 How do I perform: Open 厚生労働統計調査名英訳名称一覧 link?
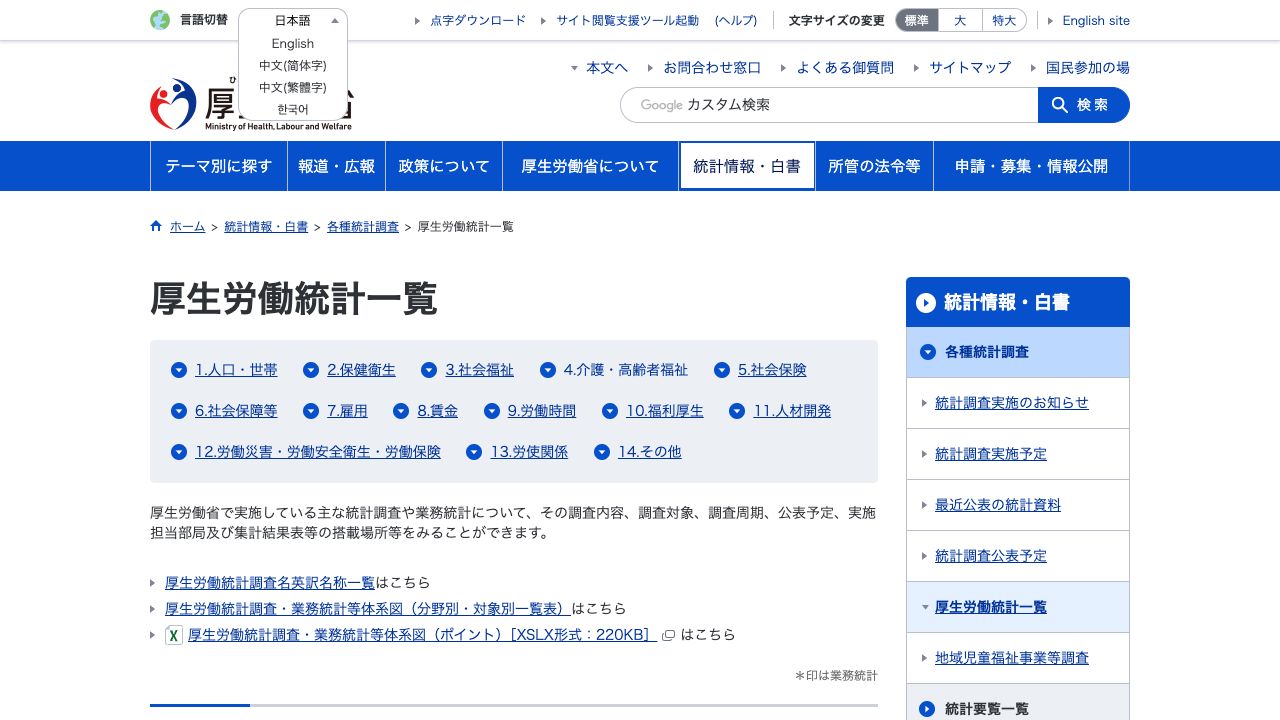coord(270,582)
